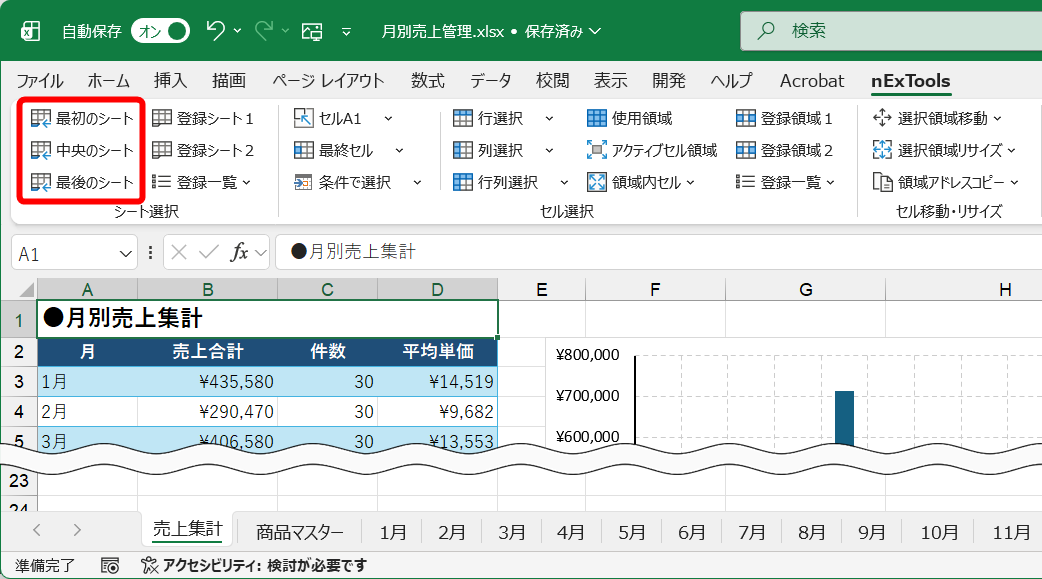The height and width of the screenshot is (579, 1042).
Task: Click the セルA1 button
Action: click(x=328, y=118)
